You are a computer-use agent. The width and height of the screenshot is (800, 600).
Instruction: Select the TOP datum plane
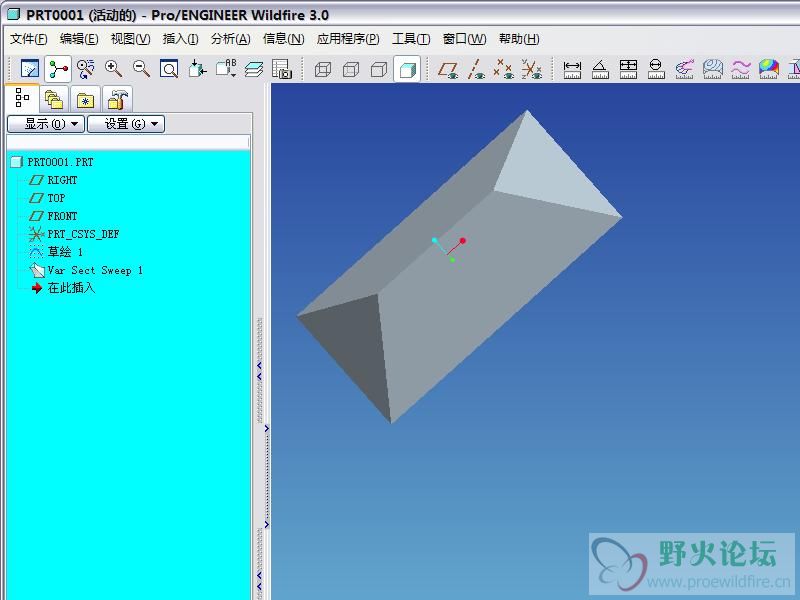56,198
